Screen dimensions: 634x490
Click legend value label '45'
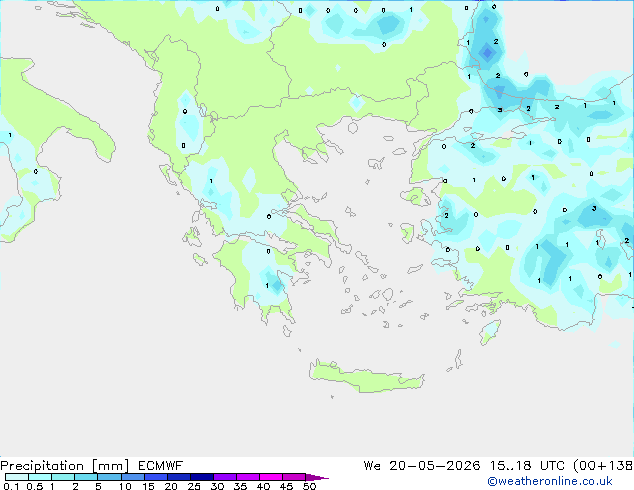[286, 486]
